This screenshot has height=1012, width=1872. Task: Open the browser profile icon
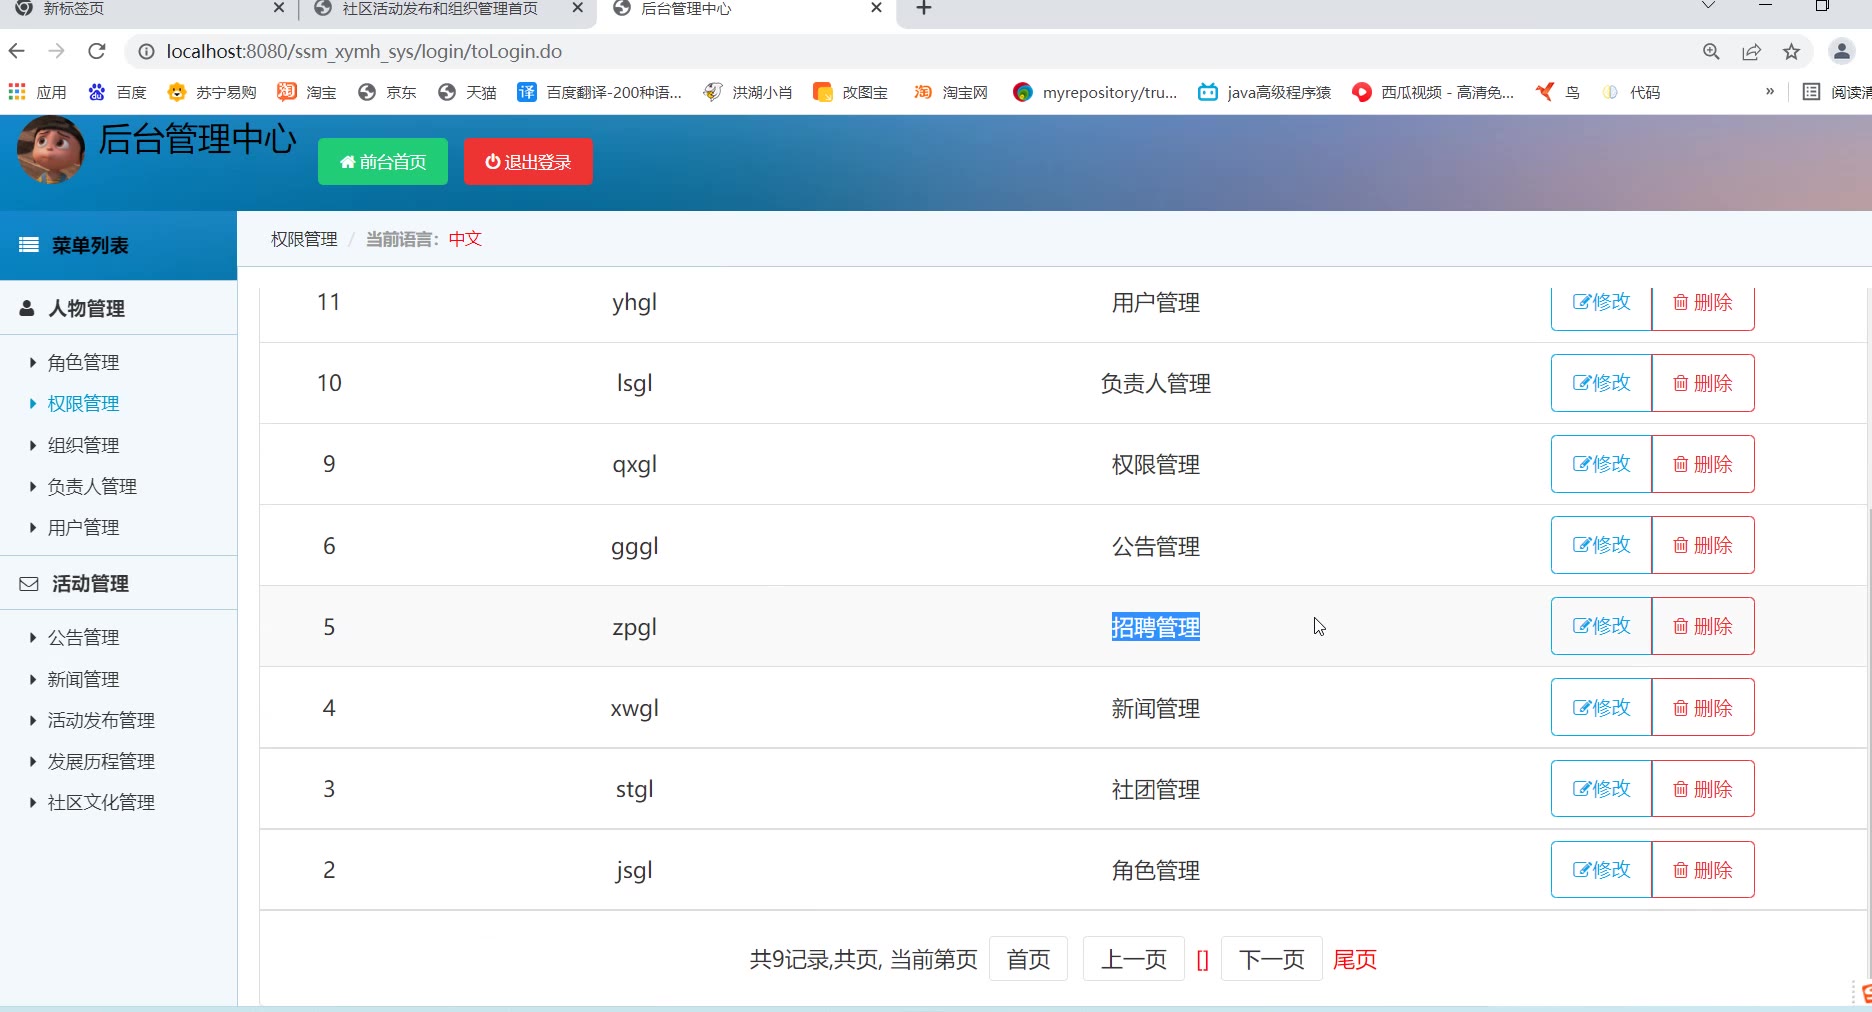tap(1841, 52)
